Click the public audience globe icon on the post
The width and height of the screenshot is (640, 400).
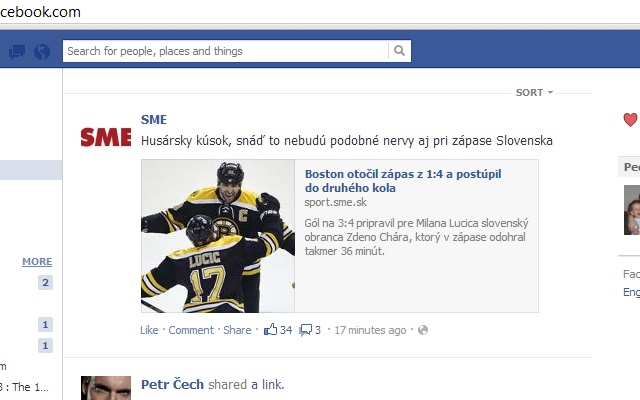[x=423, y=330]
